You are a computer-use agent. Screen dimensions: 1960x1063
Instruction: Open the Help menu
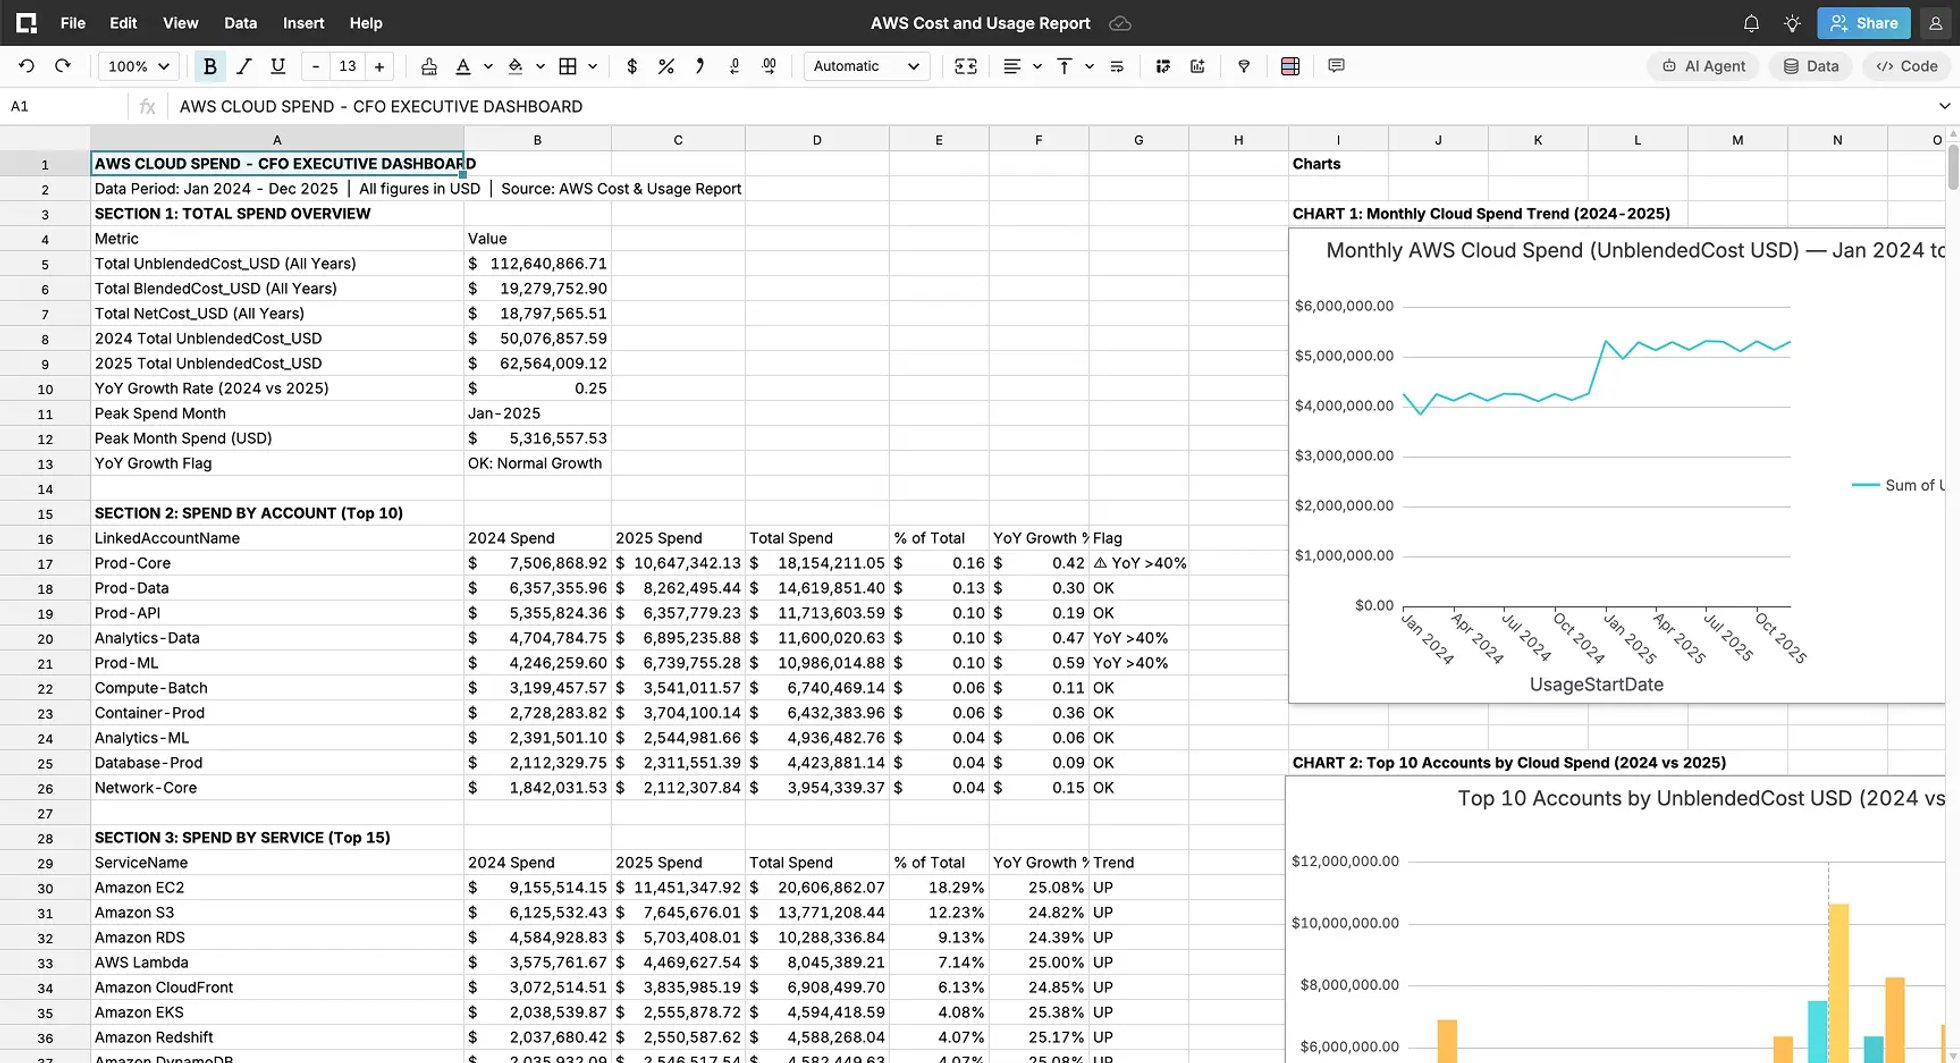tap(366, 23)
